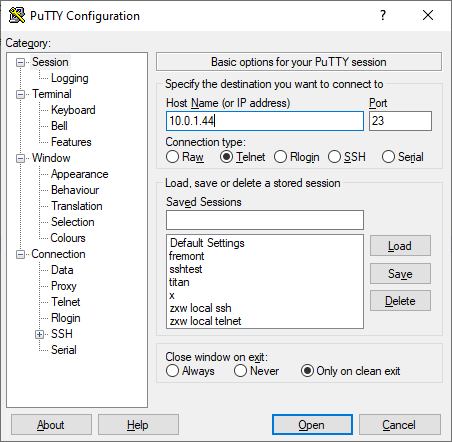Select the SSH connection type
The width and height of the screenshot is (452, 442).
coord(347,157)
